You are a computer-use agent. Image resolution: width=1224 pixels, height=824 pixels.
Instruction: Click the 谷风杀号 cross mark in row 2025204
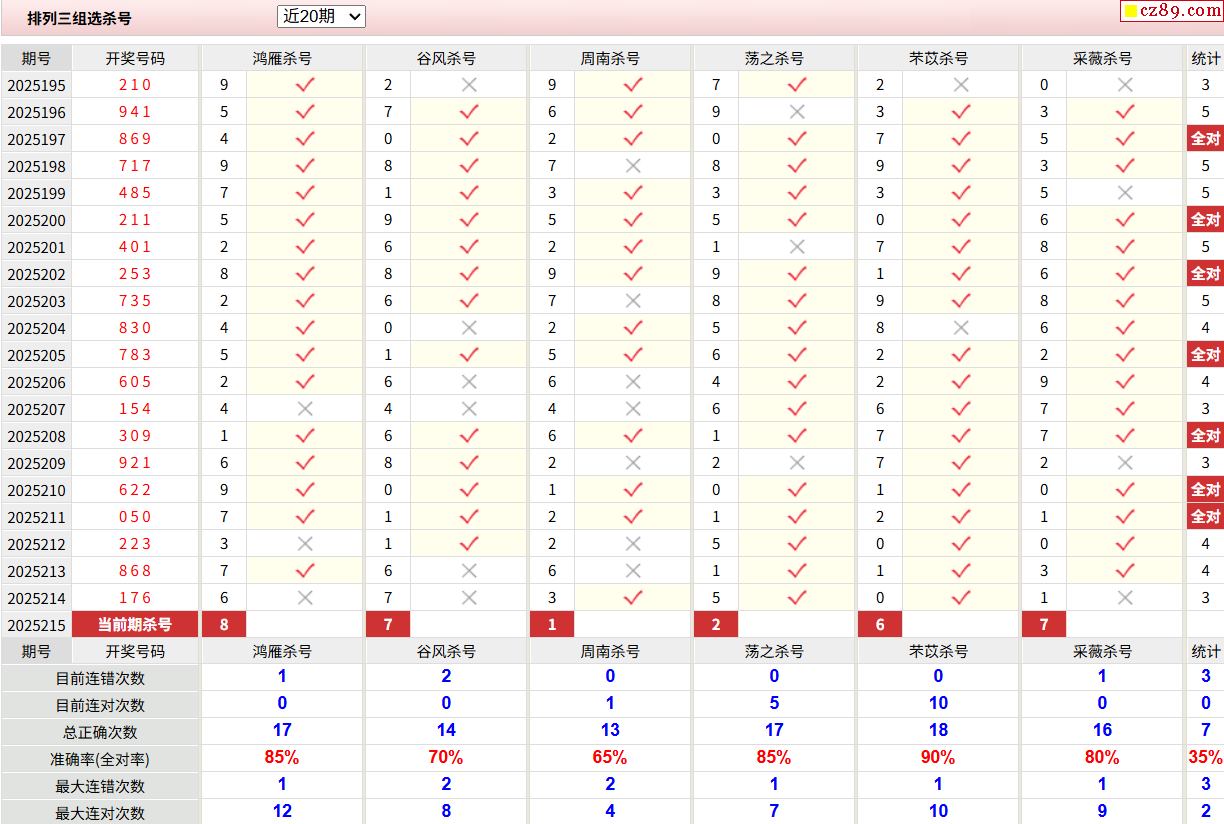pyautogui.click(x=469, y=328)
